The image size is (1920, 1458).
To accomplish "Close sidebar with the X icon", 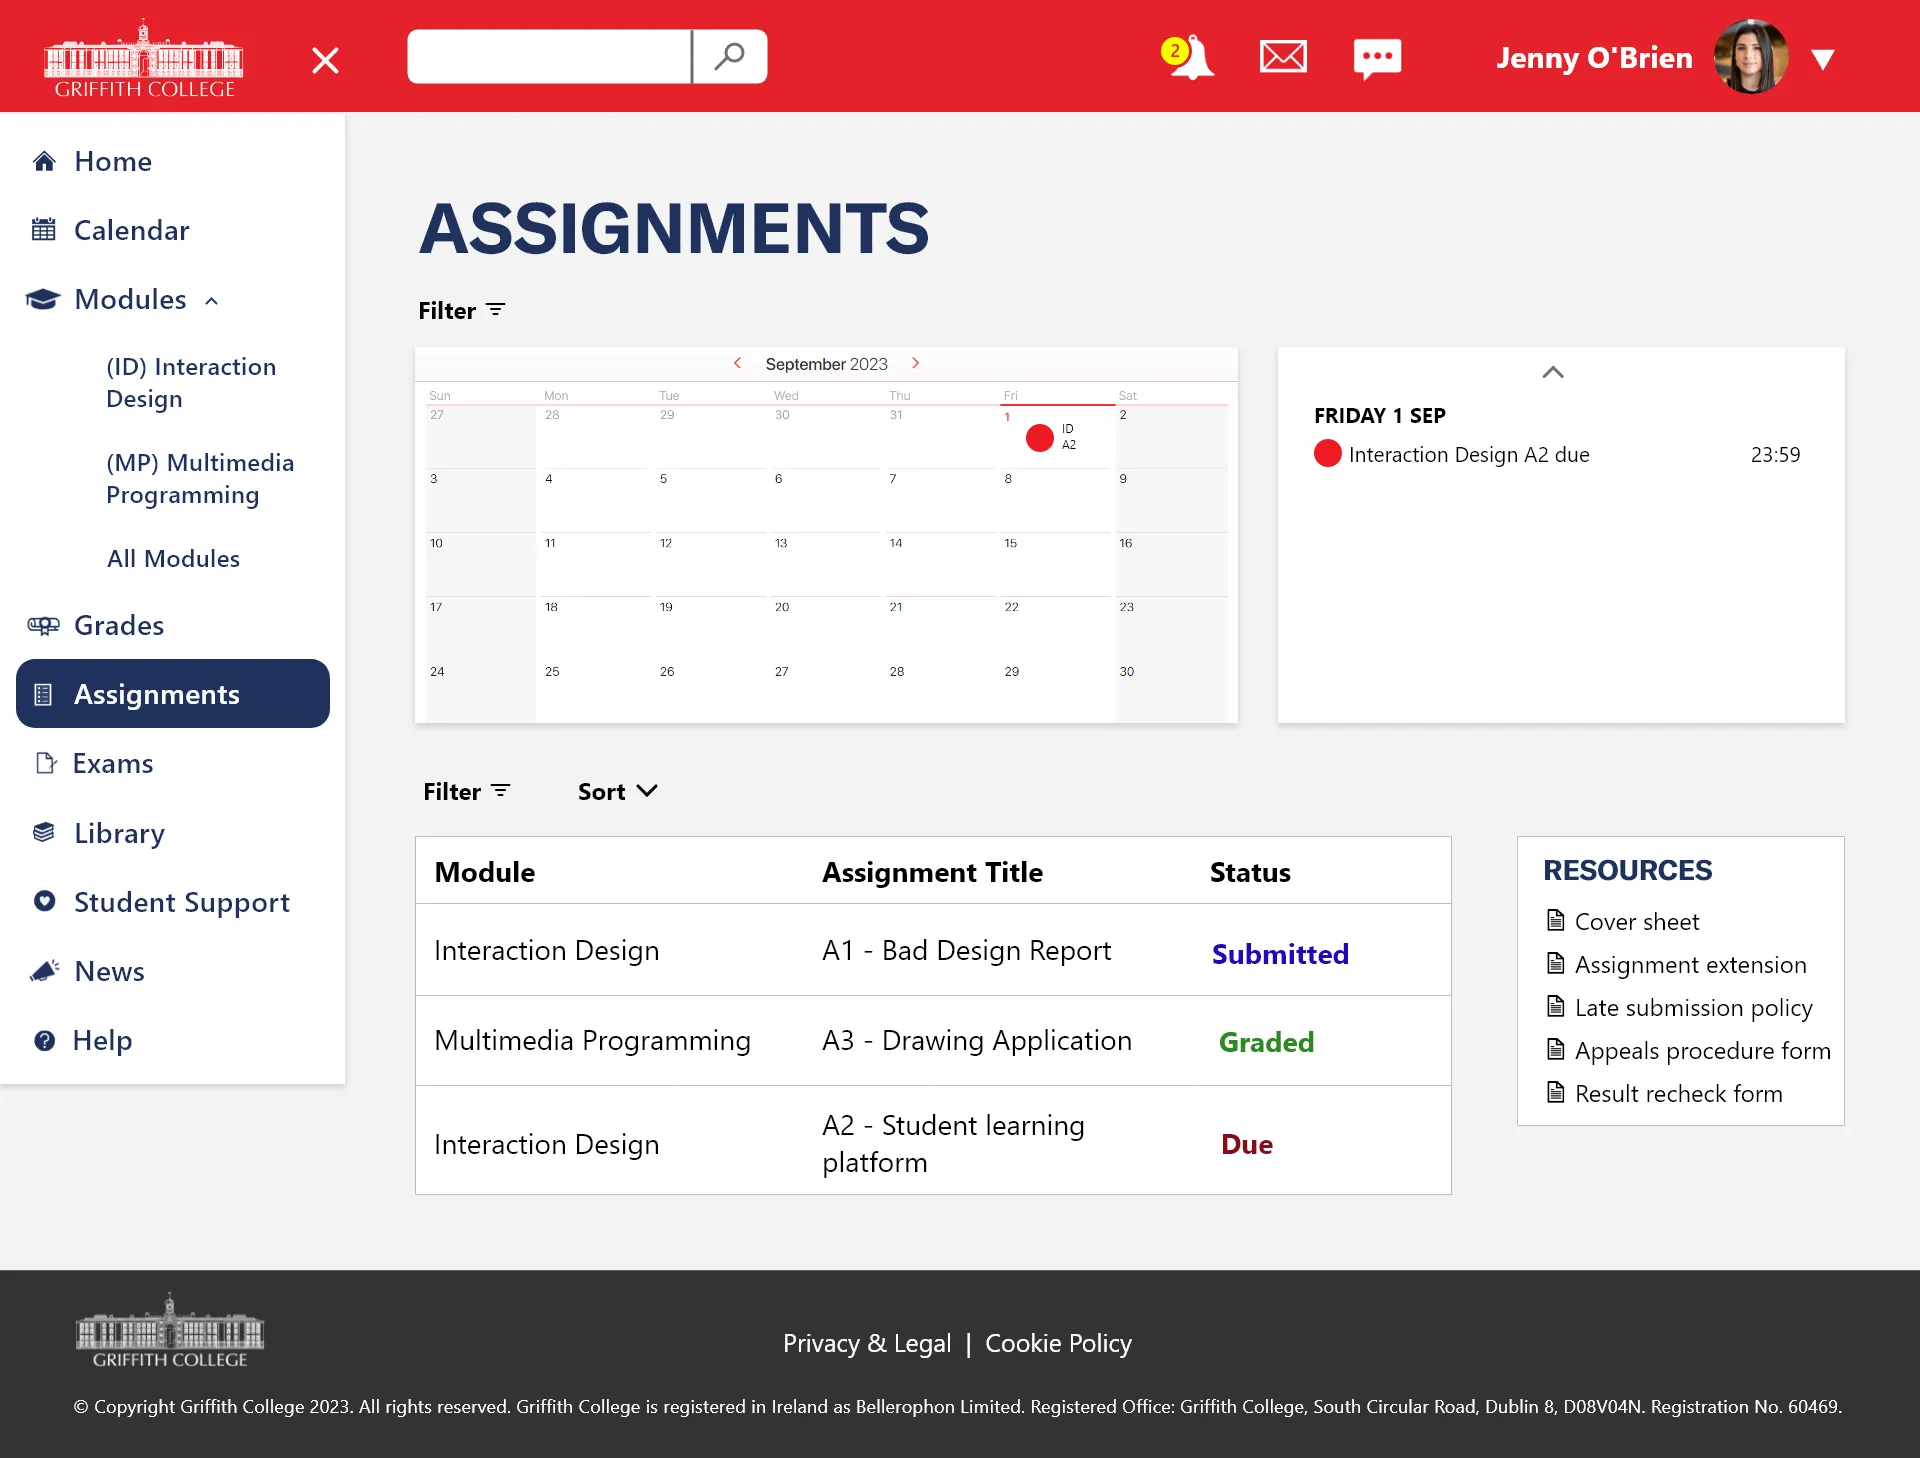I will click(325, 60).
